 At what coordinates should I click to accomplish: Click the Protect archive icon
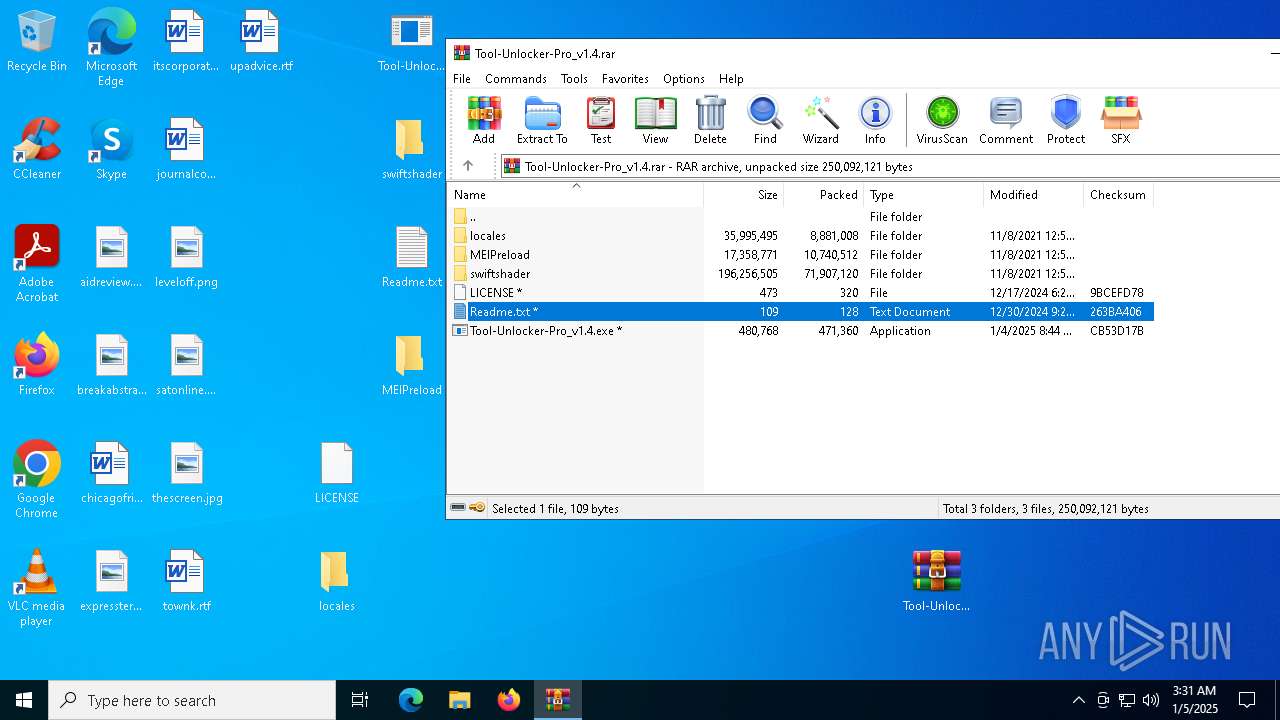pos(1066,120)
